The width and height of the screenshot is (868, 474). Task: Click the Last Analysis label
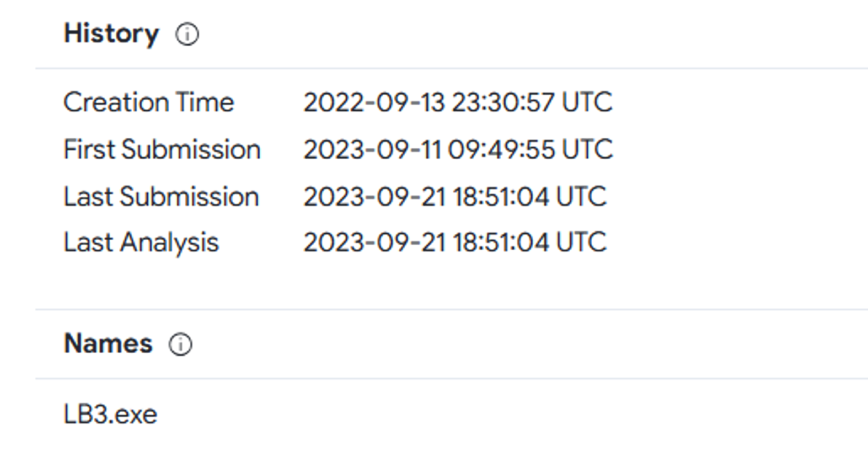click(141, 243)
